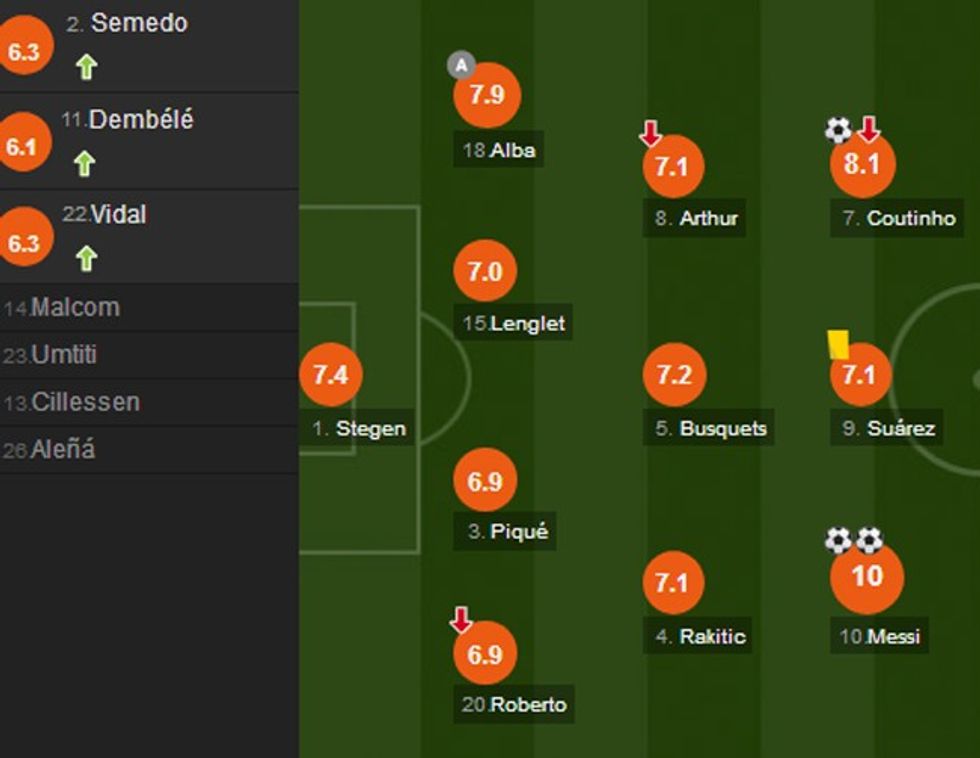Open Lenglet's player name link

(x=527, y=323)
